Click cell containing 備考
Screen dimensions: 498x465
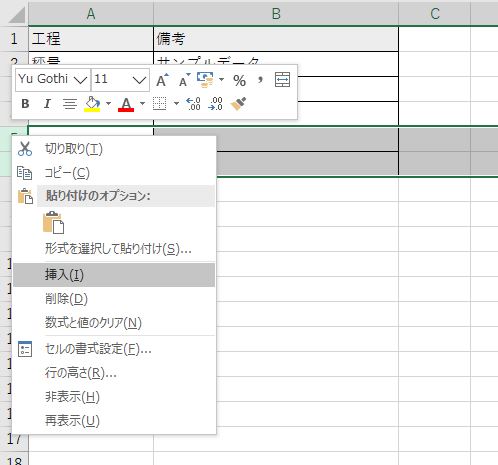coord(276,39)
